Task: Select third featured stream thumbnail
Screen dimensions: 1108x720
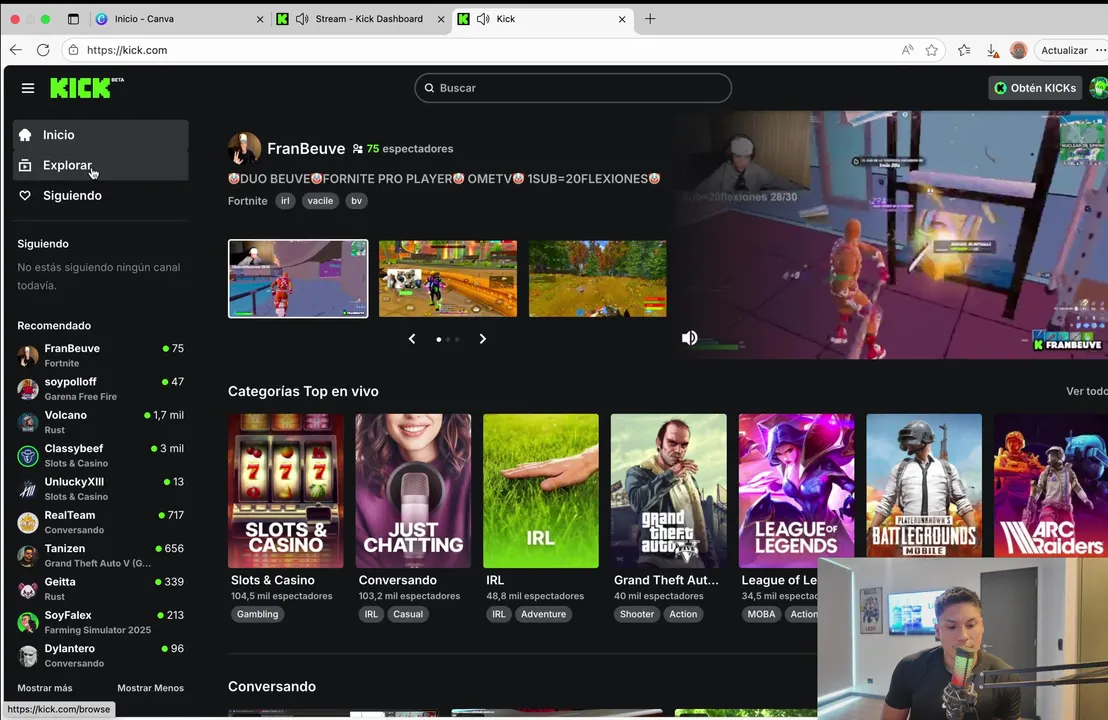Action: tap(598, 278)
